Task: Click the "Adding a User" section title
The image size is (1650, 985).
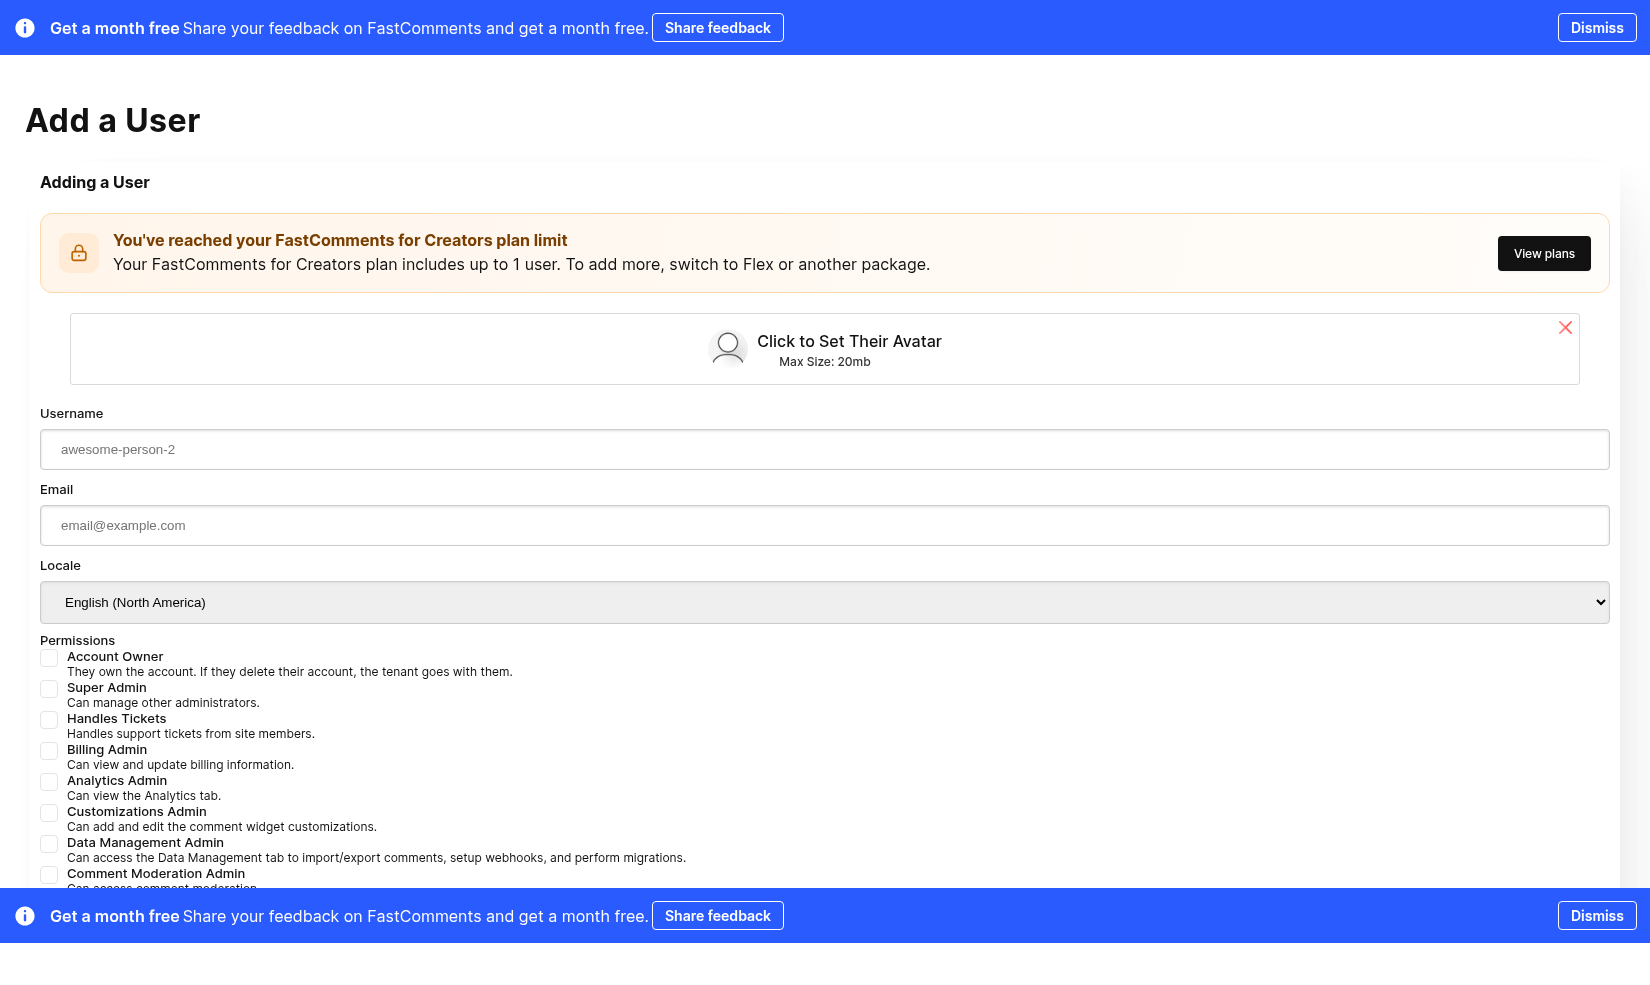Action: (95, 182)
